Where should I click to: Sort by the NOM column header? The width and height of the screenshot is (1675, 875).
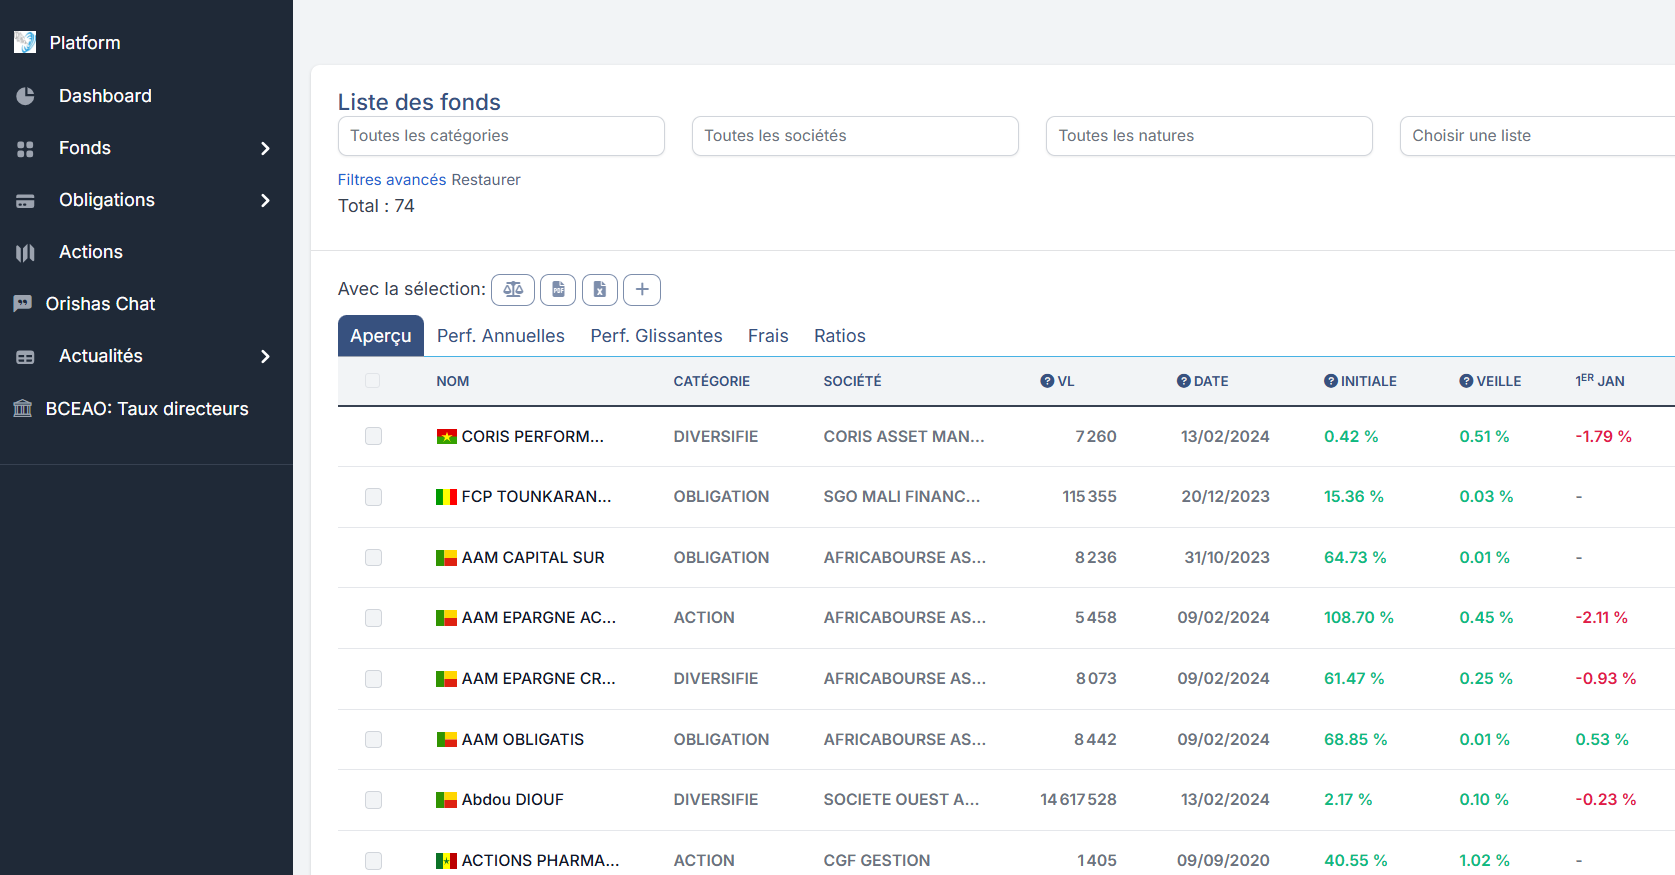point(453,381)
